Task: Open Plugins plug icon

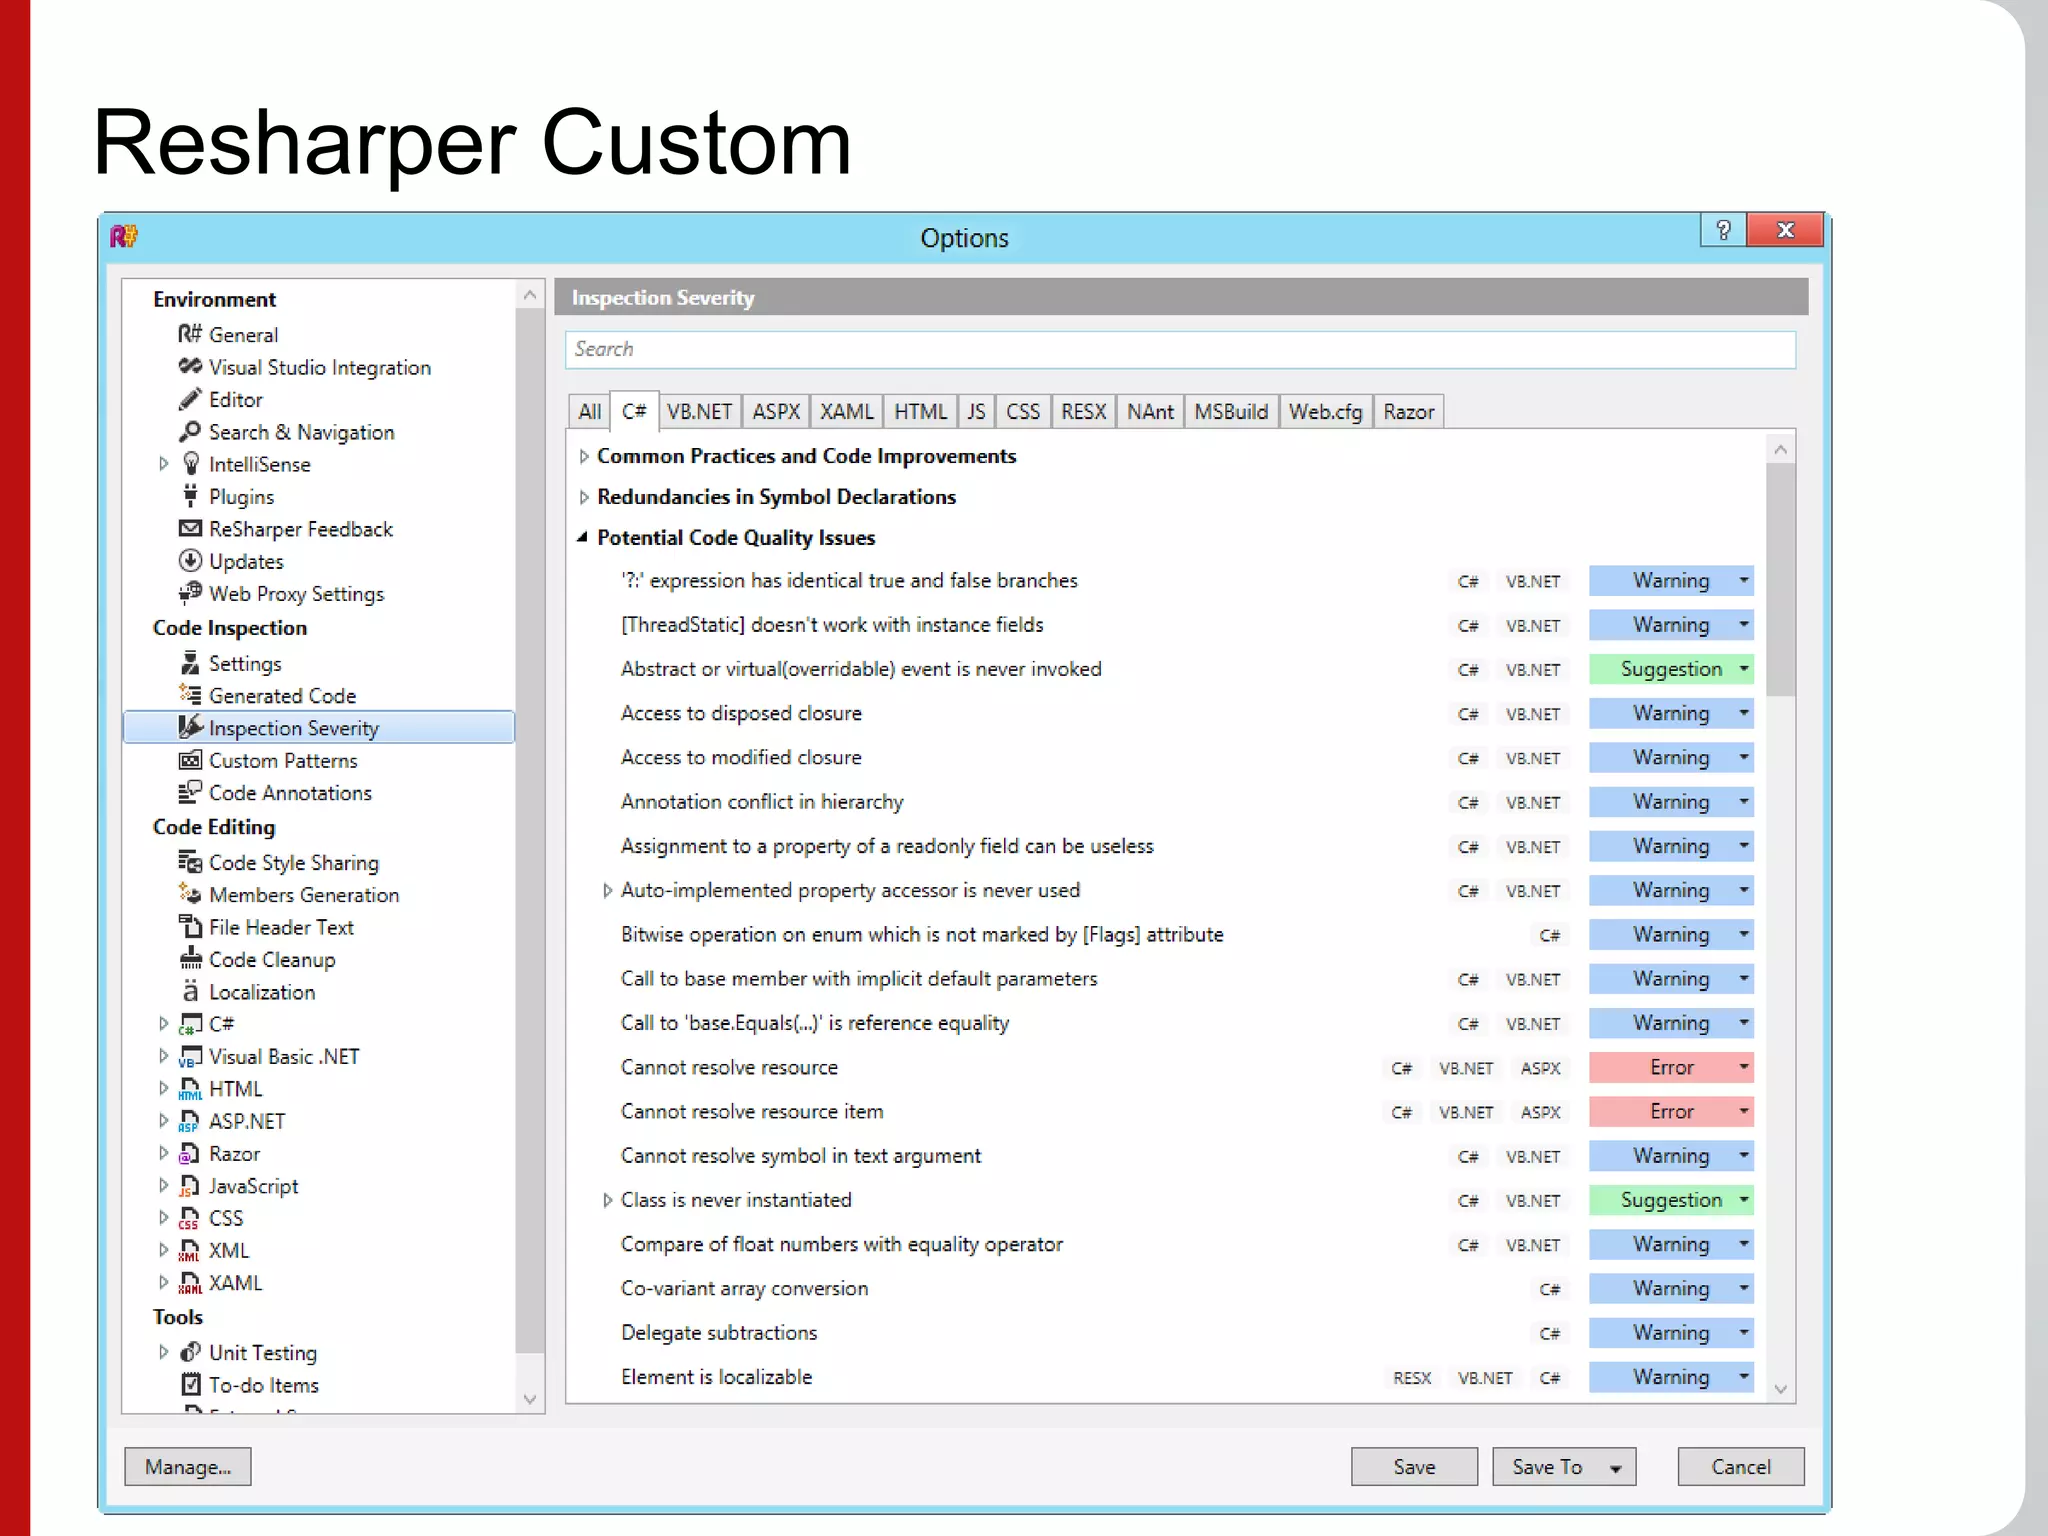Action: coord(190,495)
